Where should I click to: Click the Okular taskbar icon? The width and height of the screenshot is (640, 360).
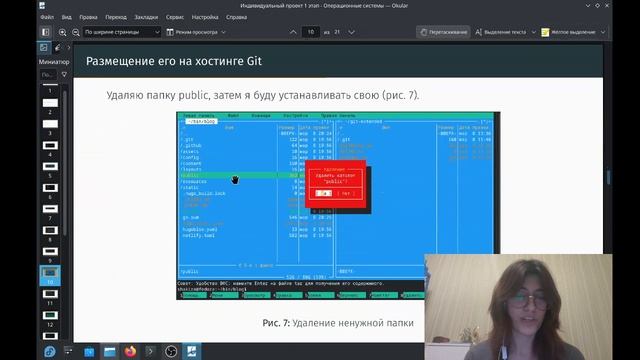tap(191, 351)
